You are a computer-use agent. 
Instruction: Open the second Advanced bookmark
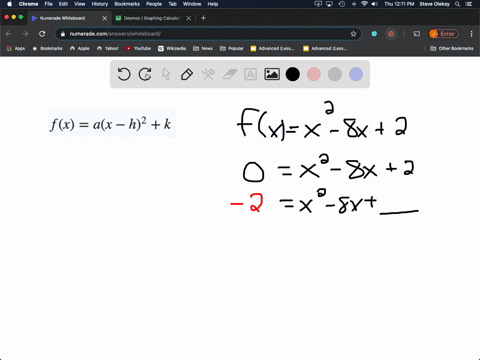point(325,48)
